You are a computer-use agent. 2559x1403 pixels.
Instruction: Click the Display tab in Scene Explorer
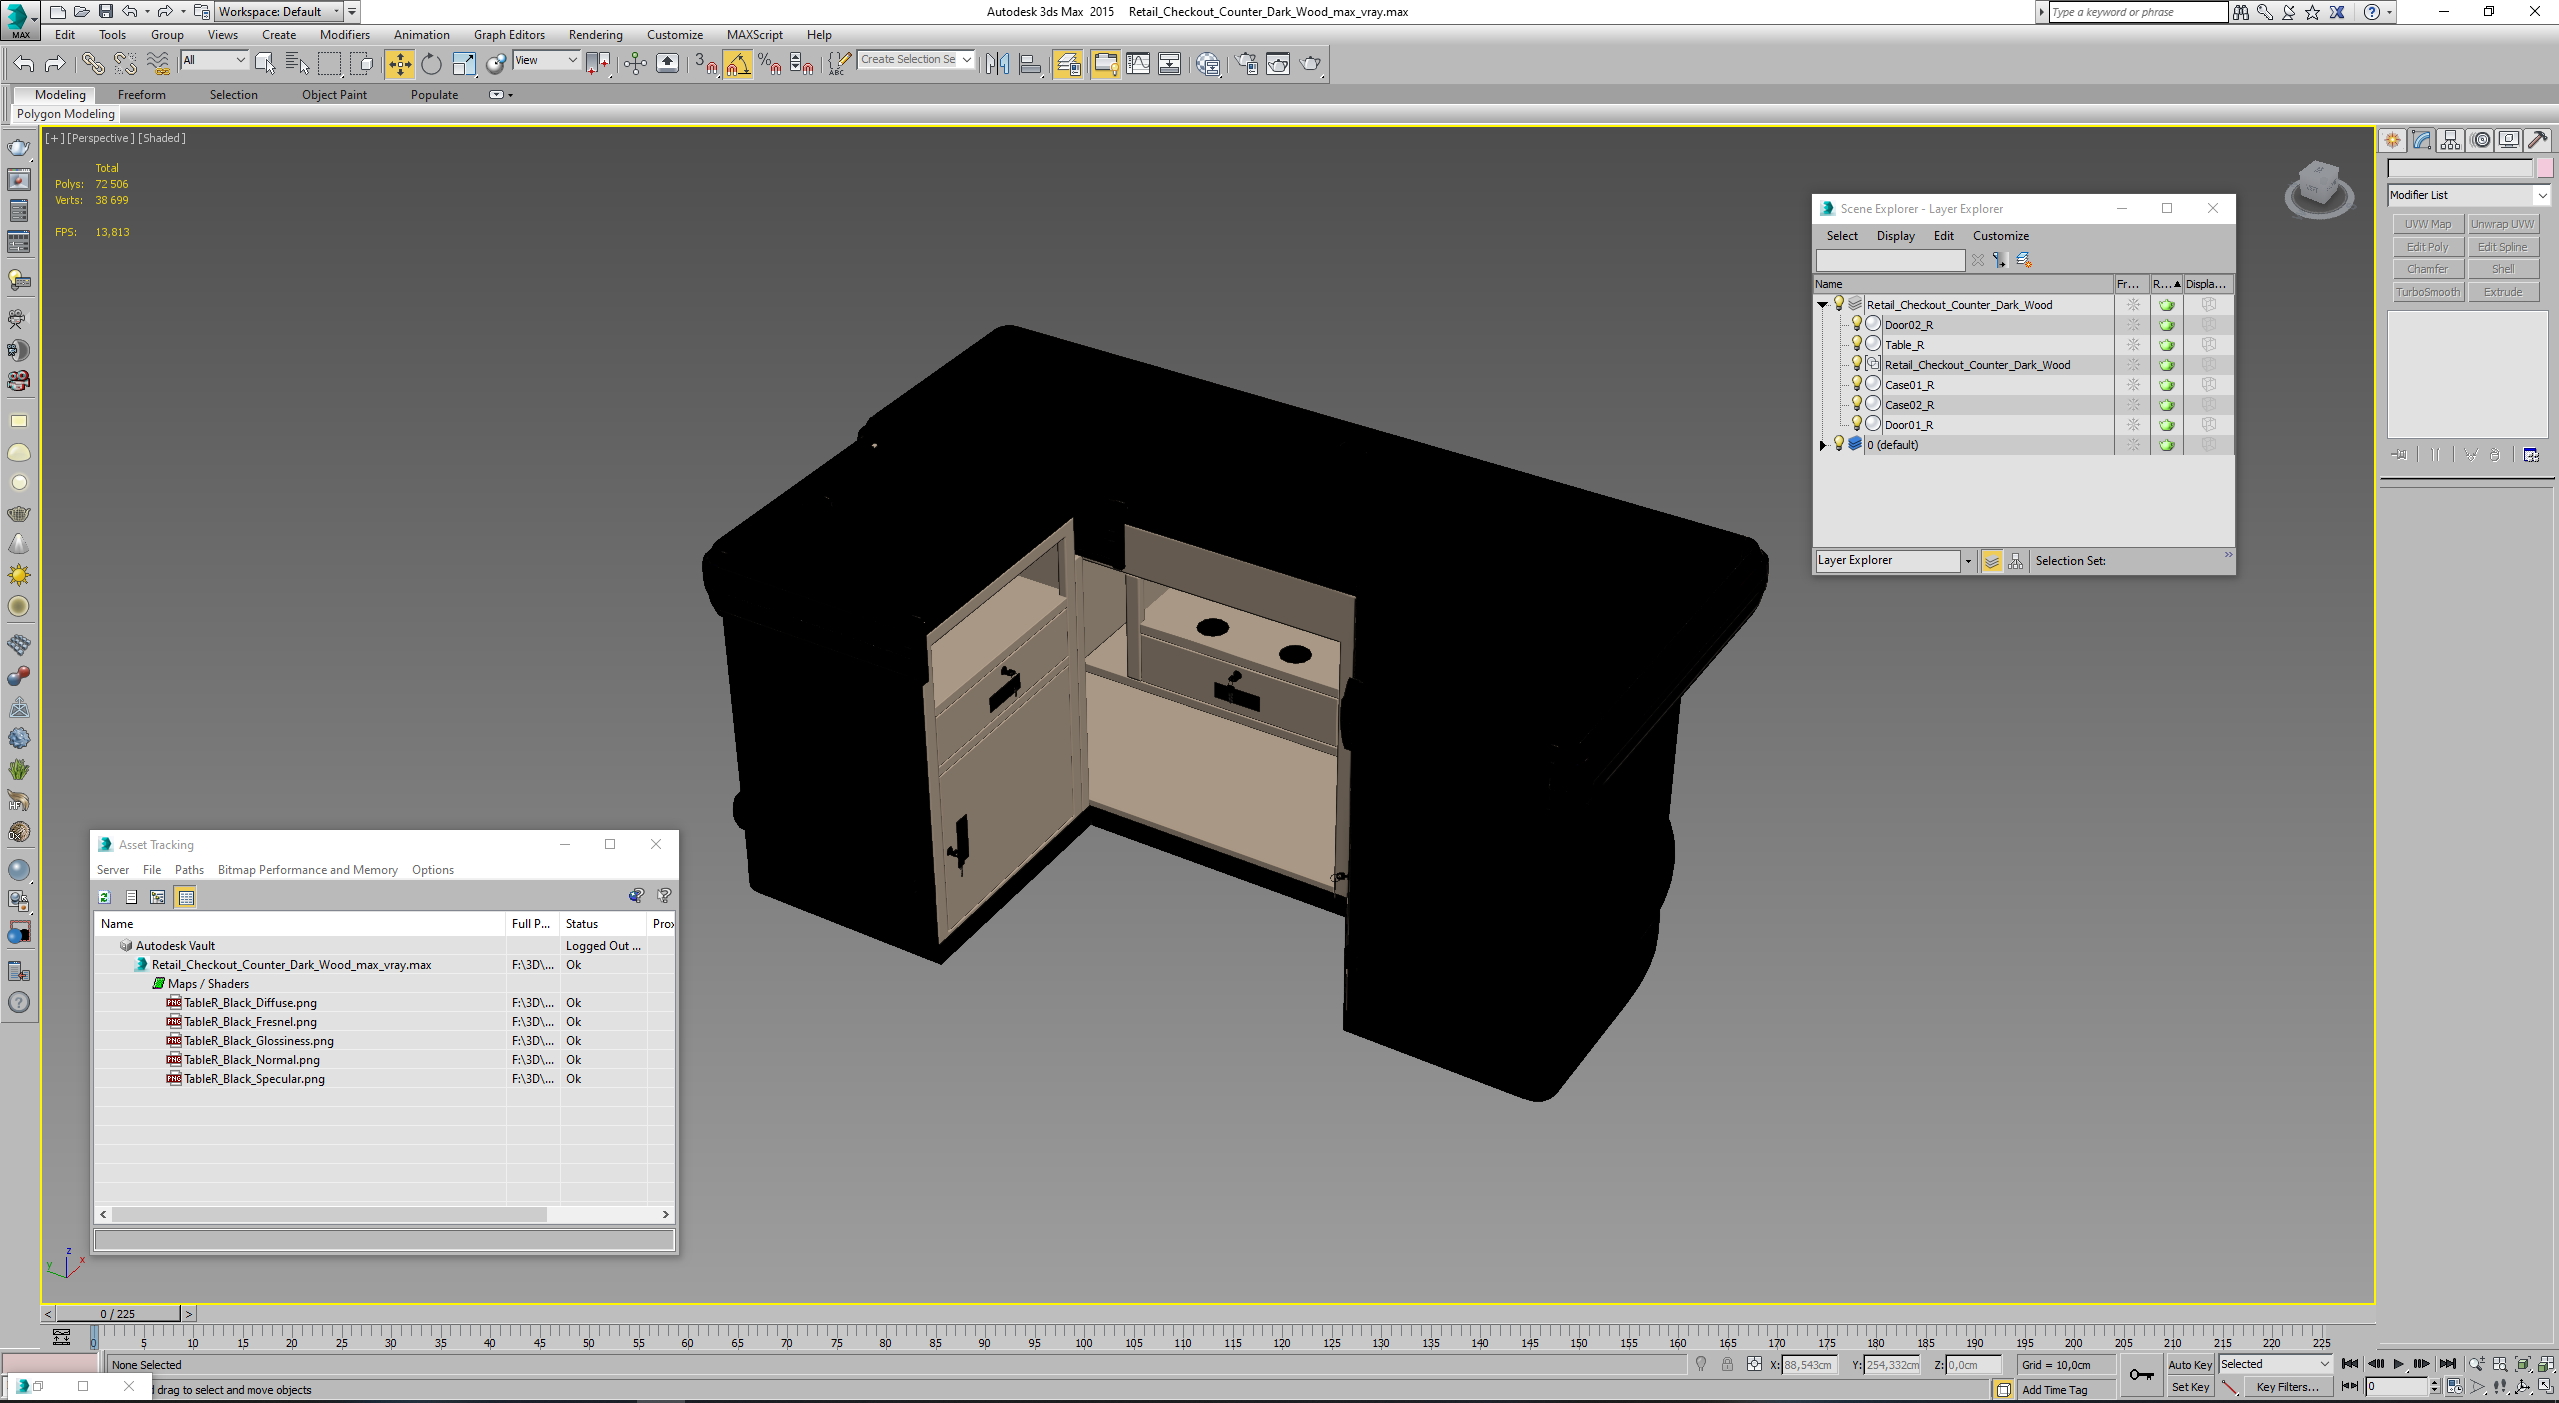coord(1894,235)
